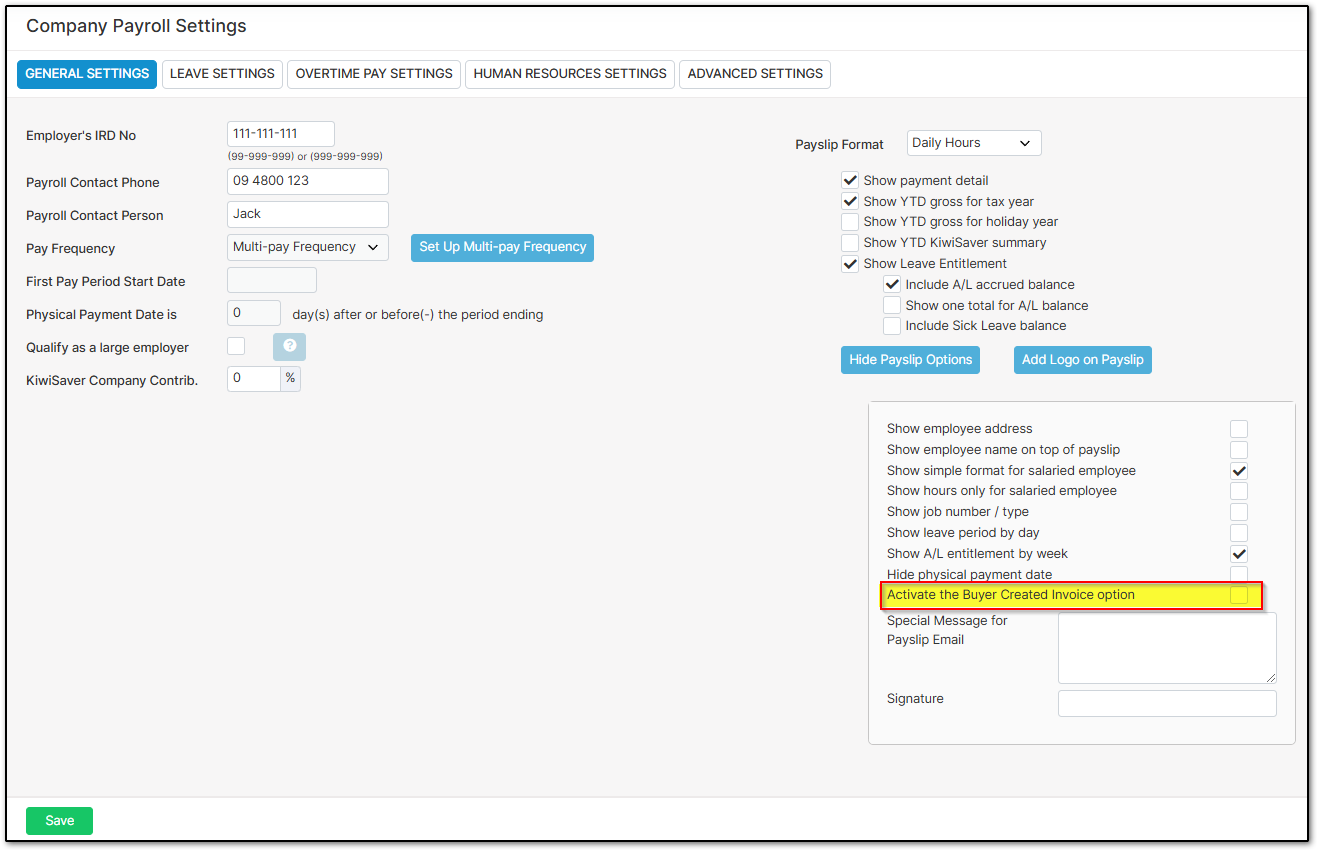Check Show one total for A/L balance
Viewport: 1318px width, 851px height.
coord(892,306)
